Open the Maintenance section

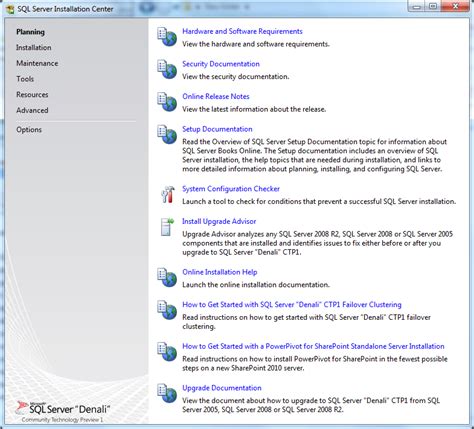tap(37, 63)
